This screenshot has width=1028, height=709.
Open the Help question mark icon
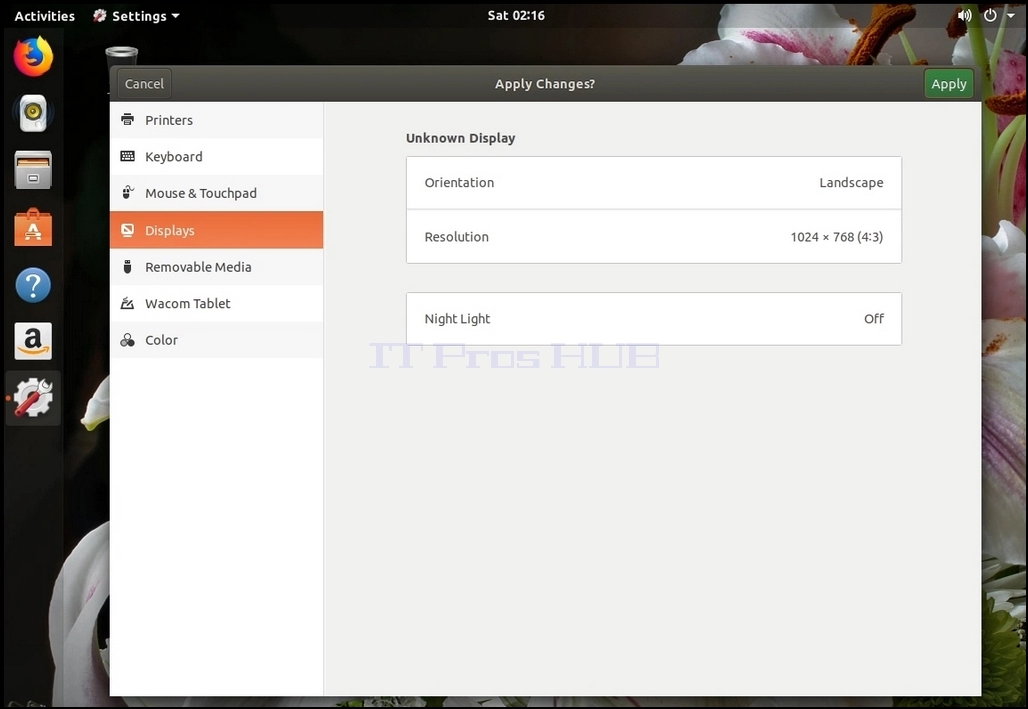(33, 285)
